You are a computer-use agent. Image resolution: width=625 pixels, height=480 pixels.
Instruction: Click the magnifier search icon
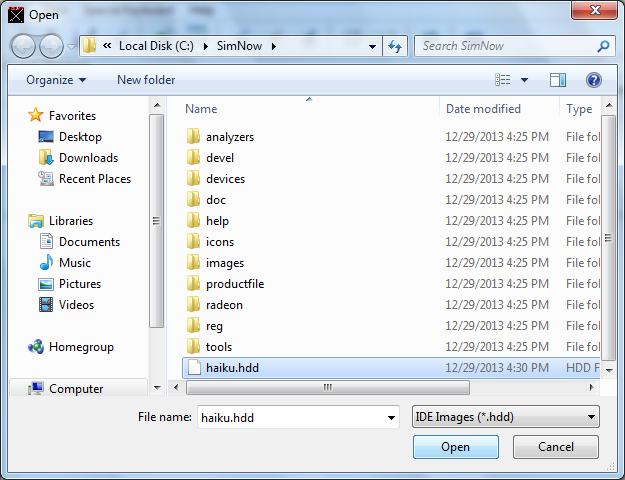tap(603, 46)
